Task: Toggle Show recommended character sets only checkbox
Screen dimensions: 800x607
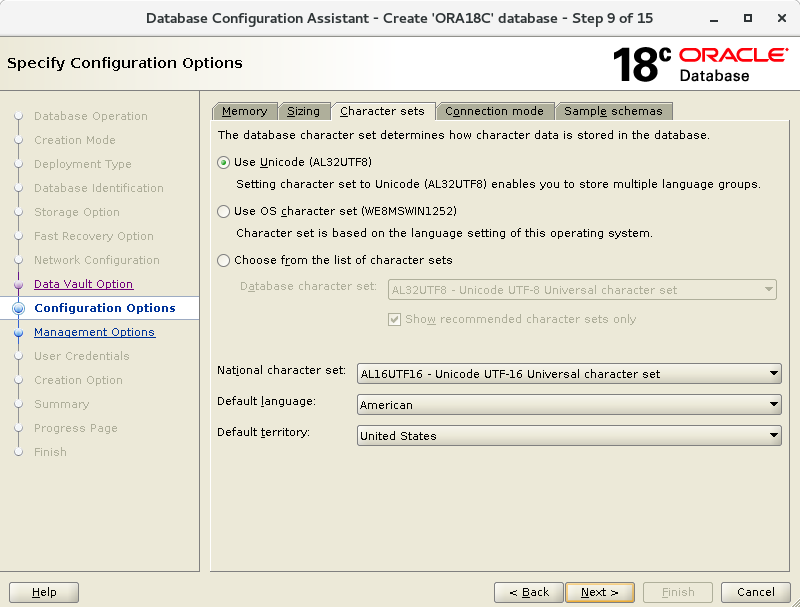Action: click(394, 320)
